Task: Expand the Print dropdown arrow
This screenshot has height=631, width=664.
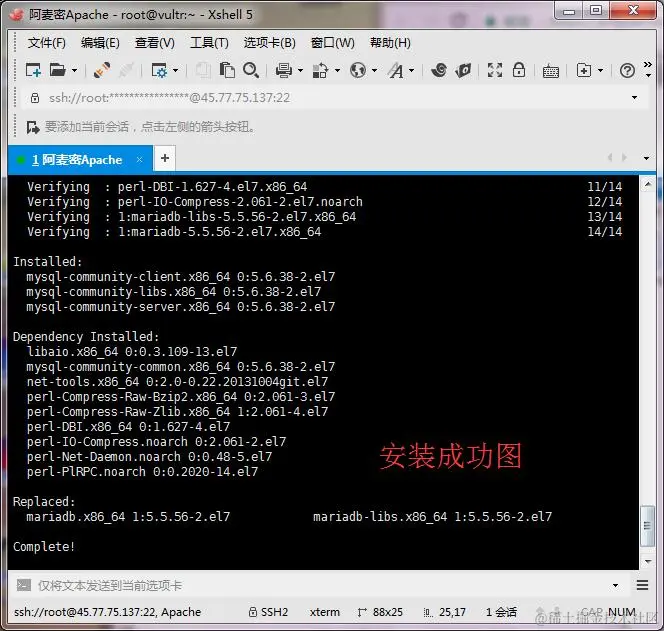Action: [300, 70]
